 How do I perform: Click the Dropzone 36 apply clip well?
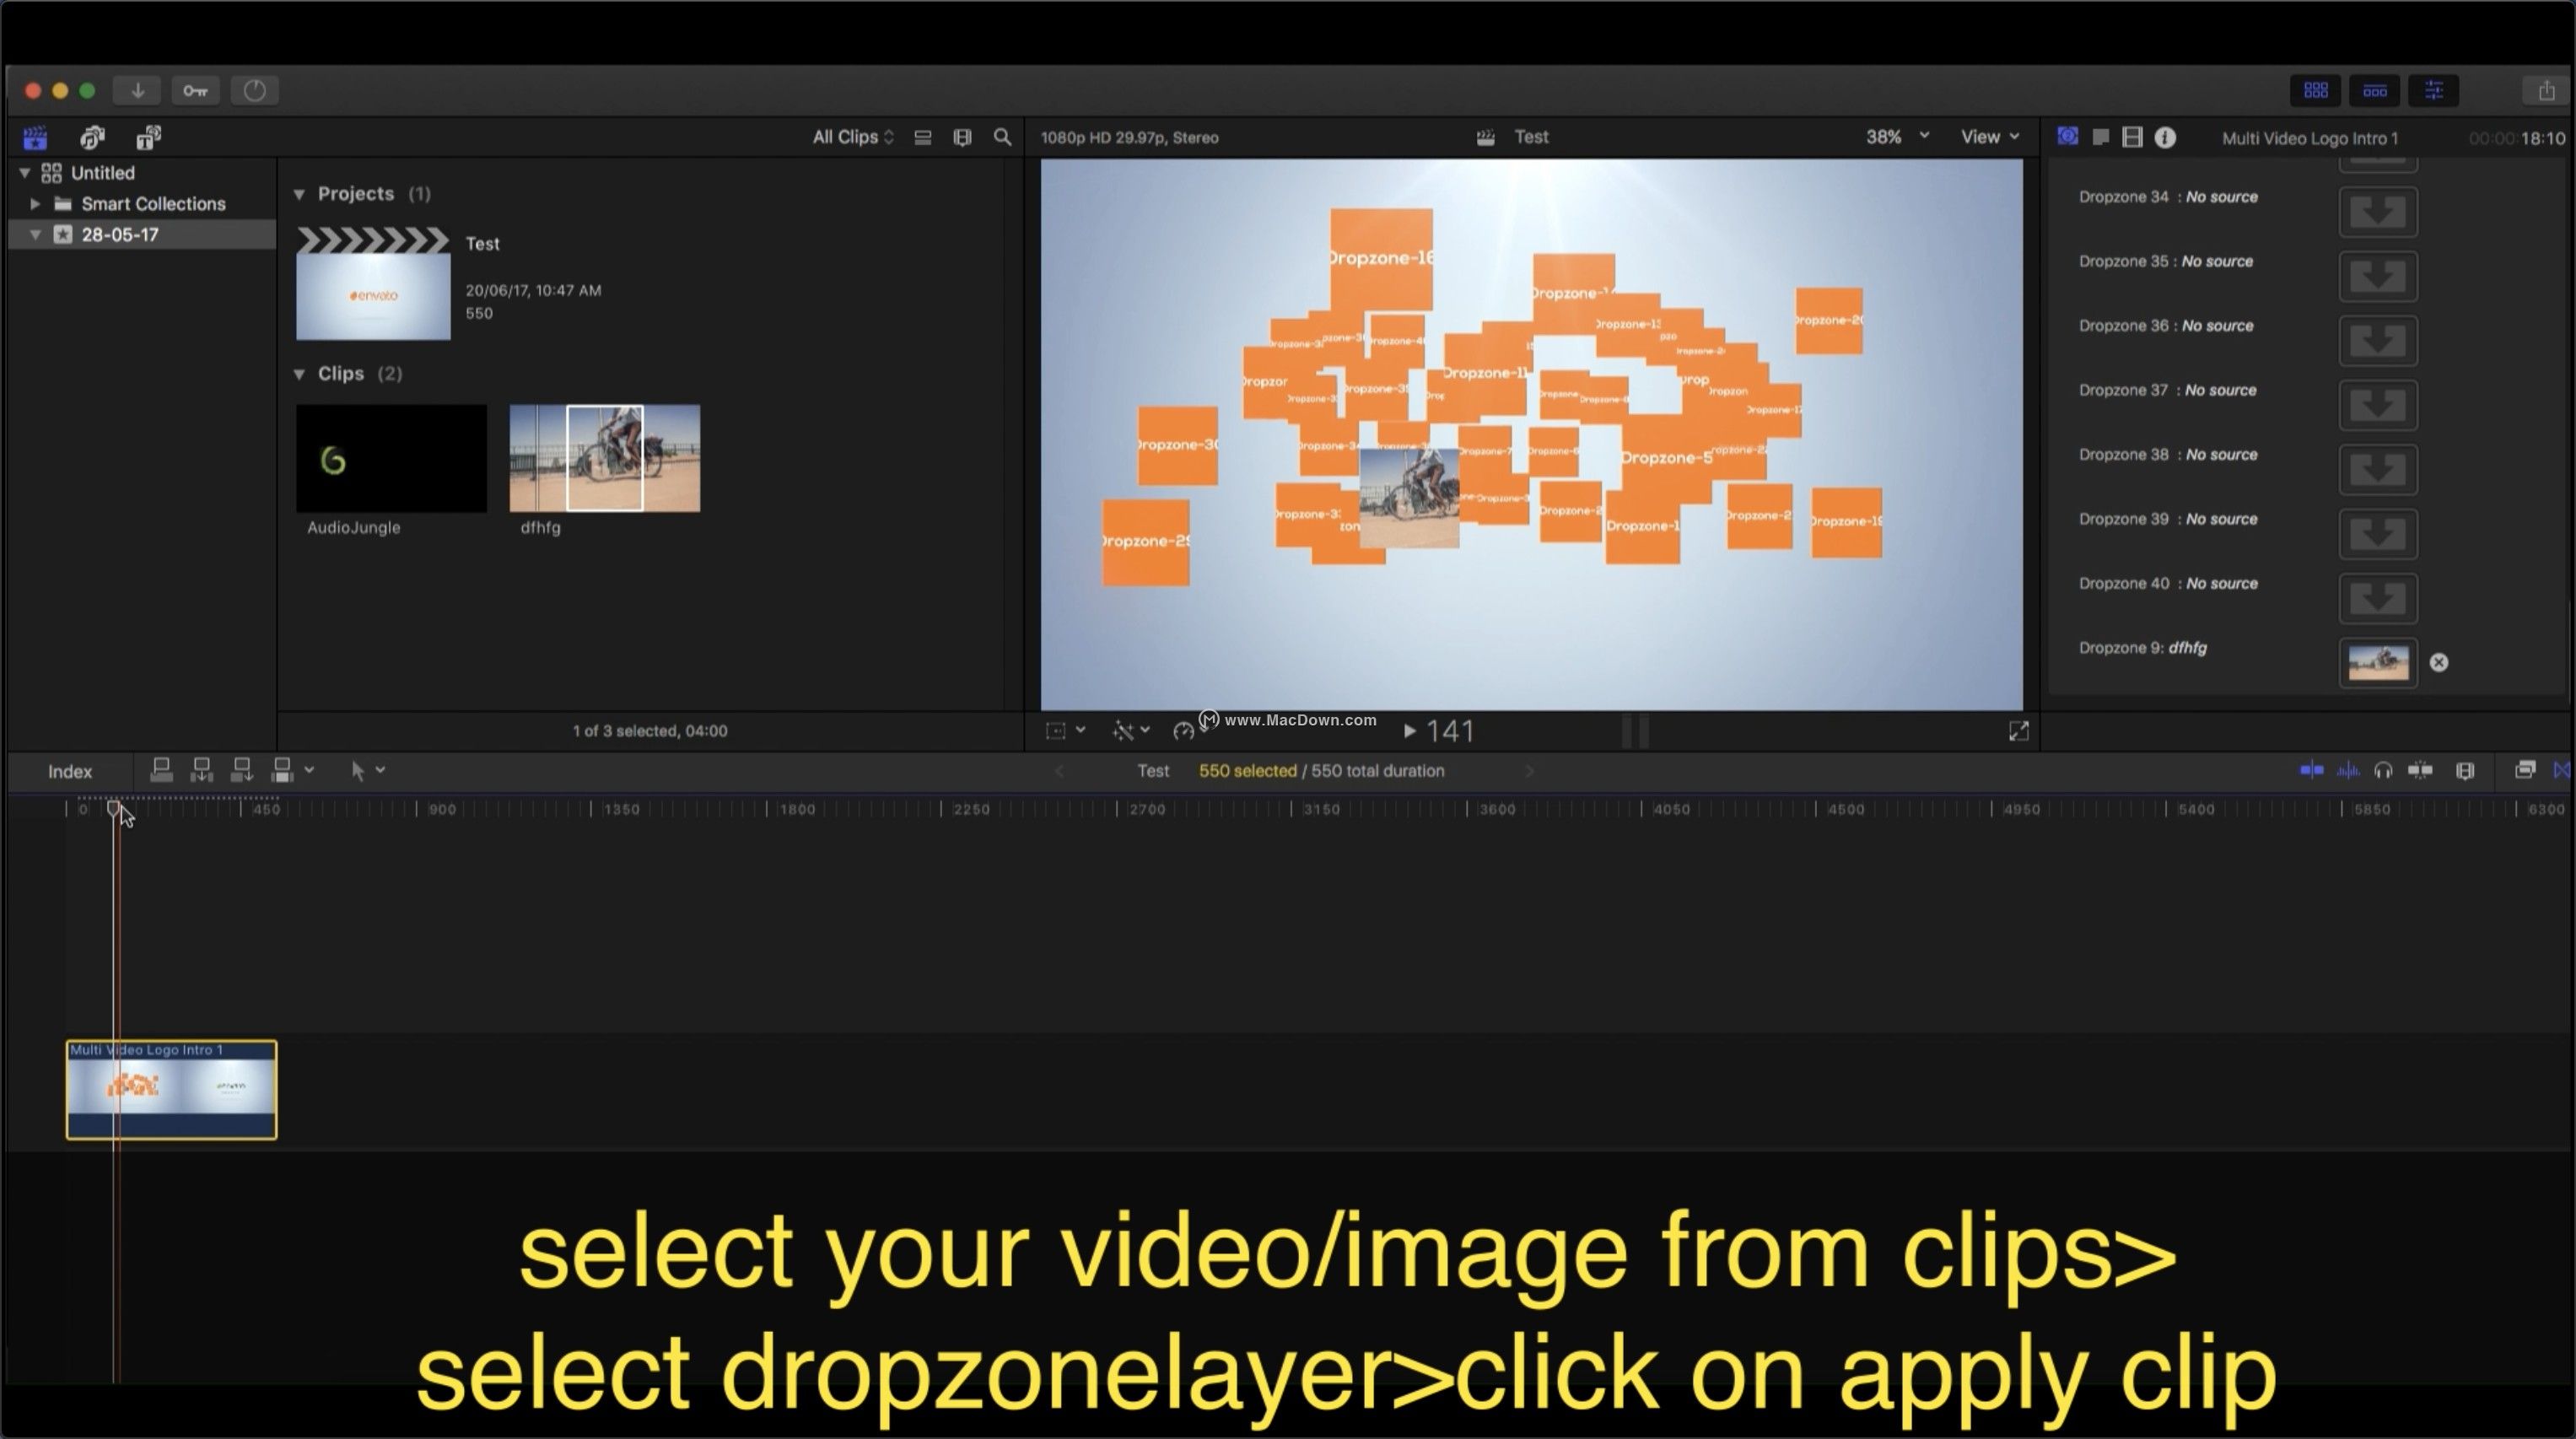pyautogui.click(x=2377, y=341)
